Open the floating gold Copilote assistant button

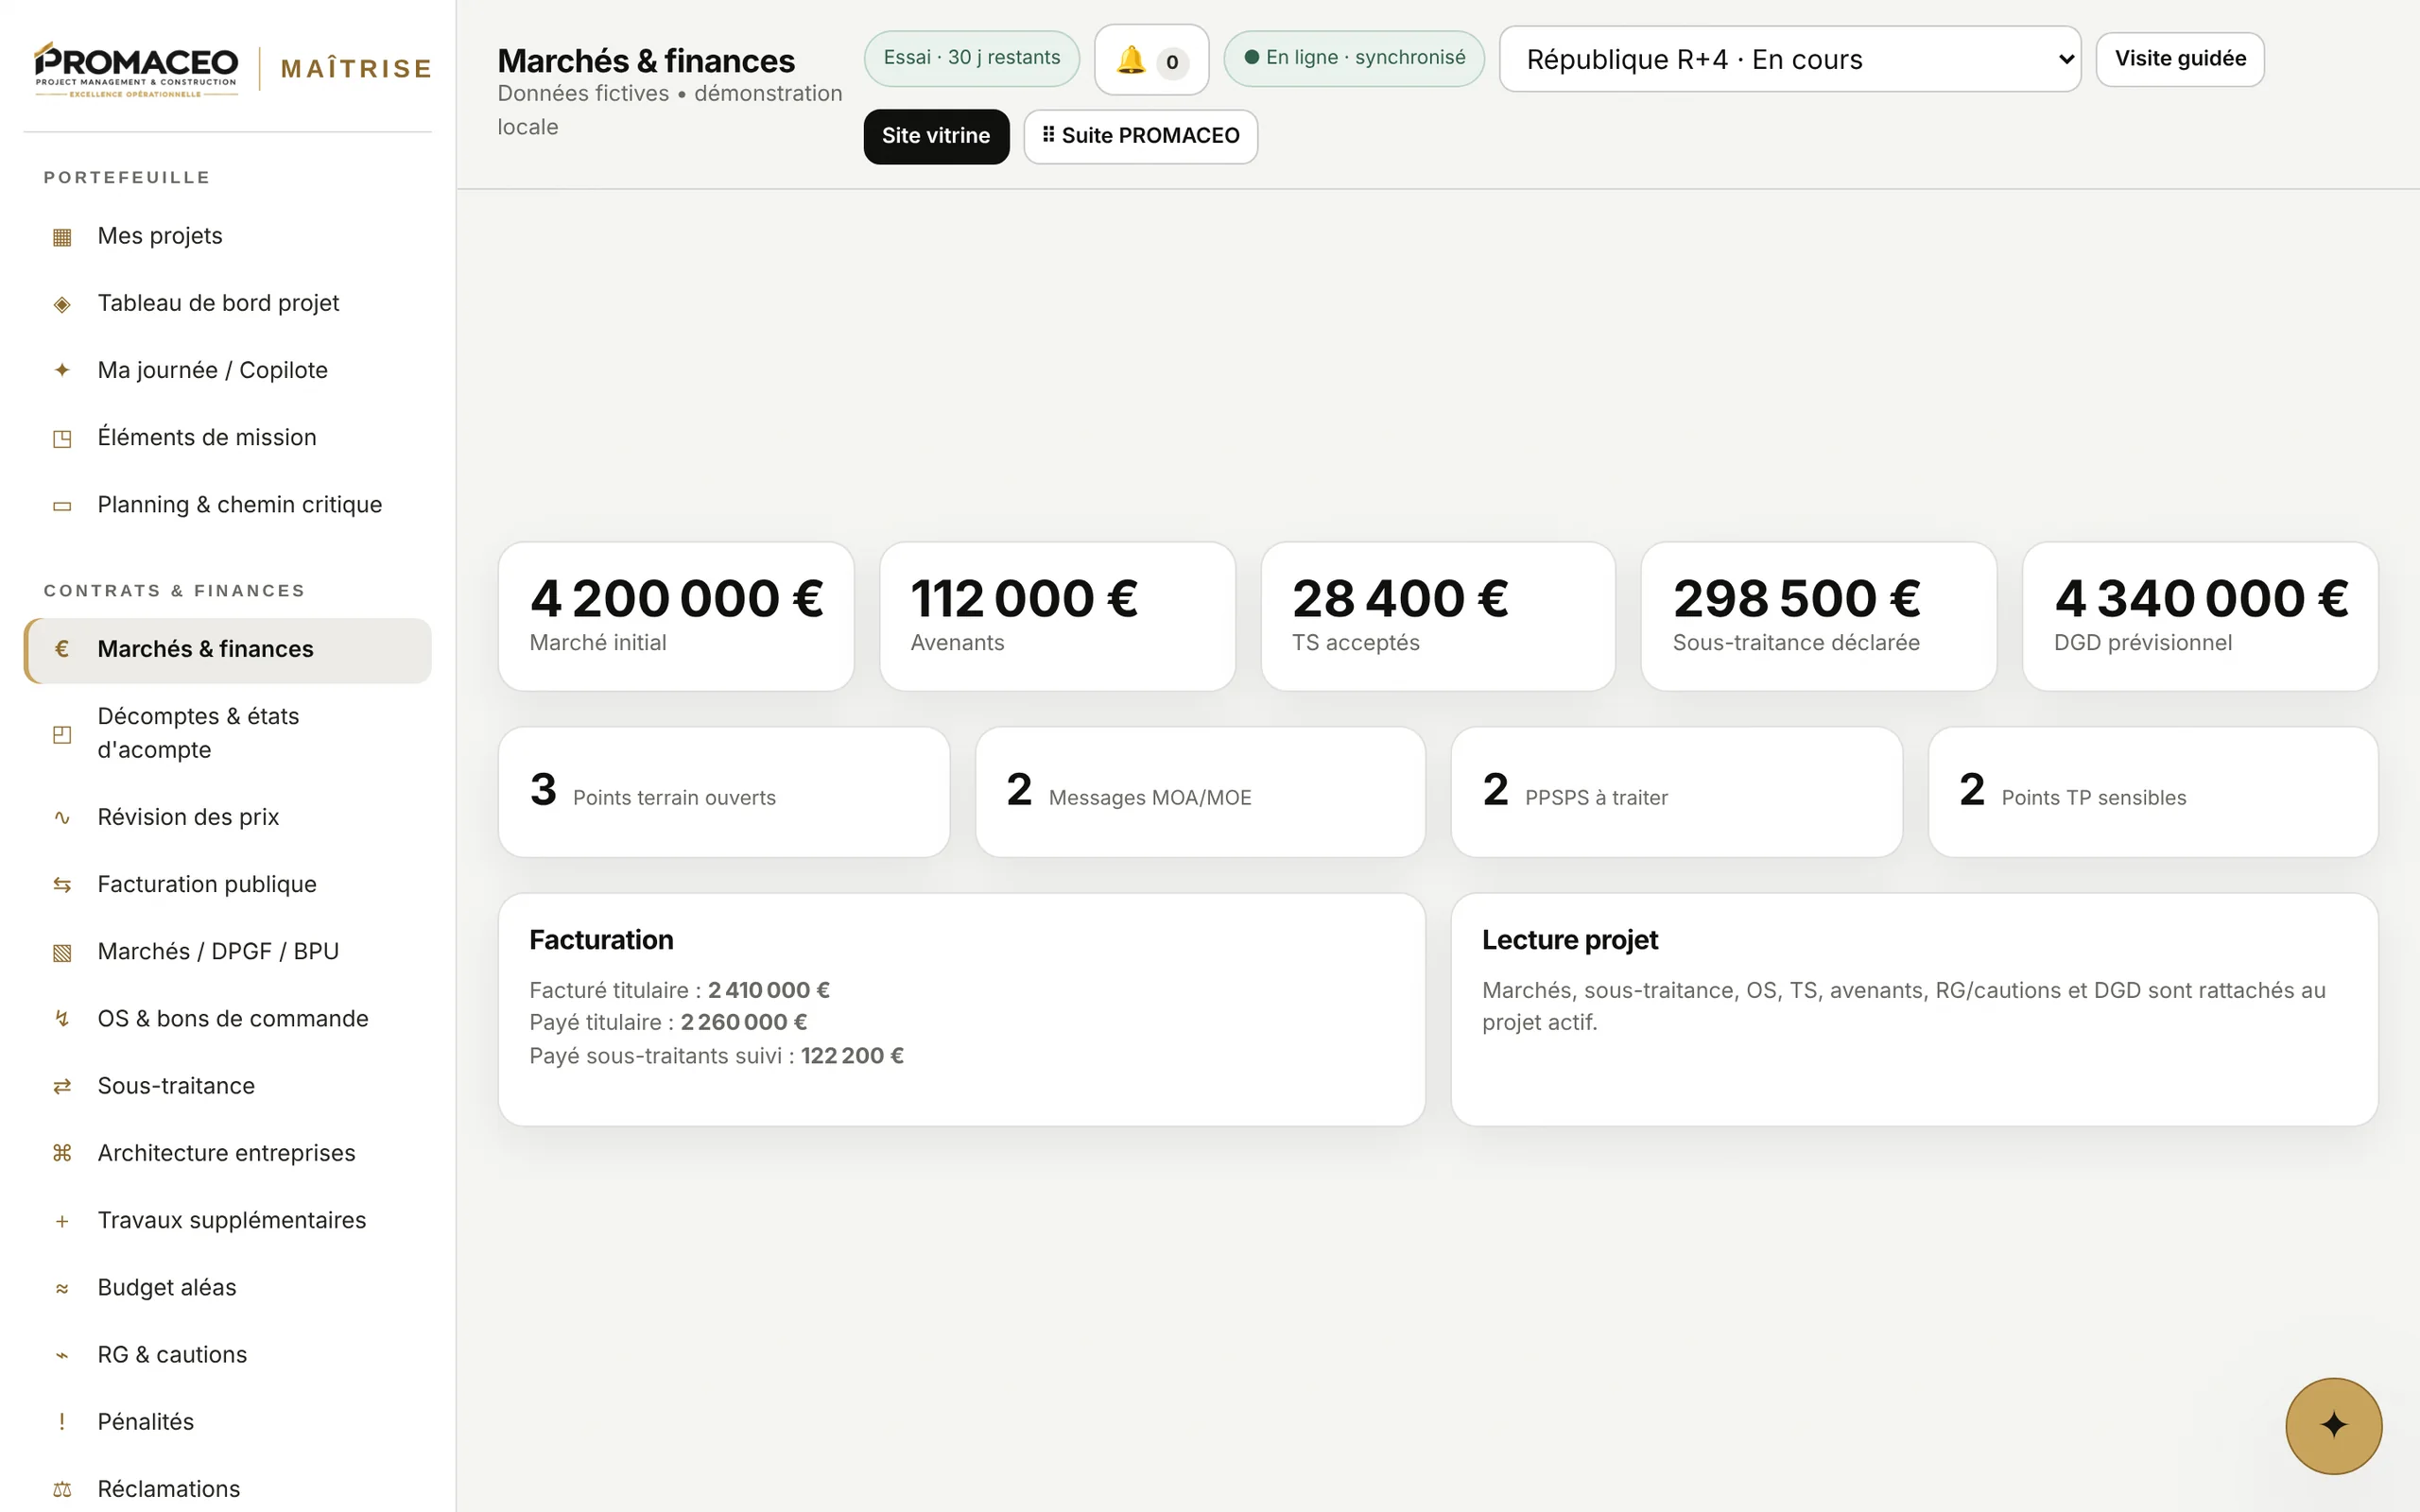click(x=2333, y=1426)
